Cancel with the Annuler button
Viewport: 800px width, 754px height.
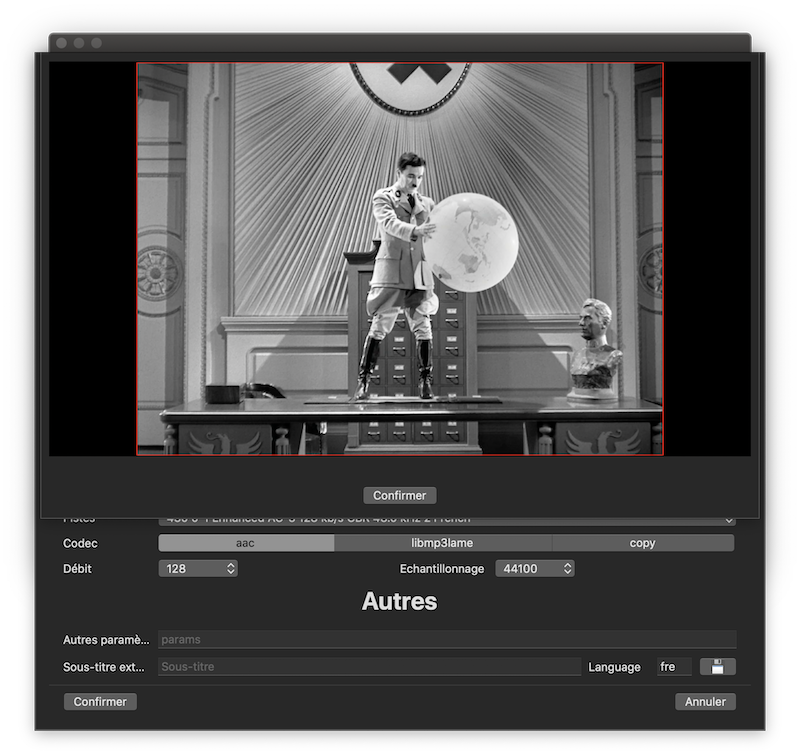pos(705,701)
